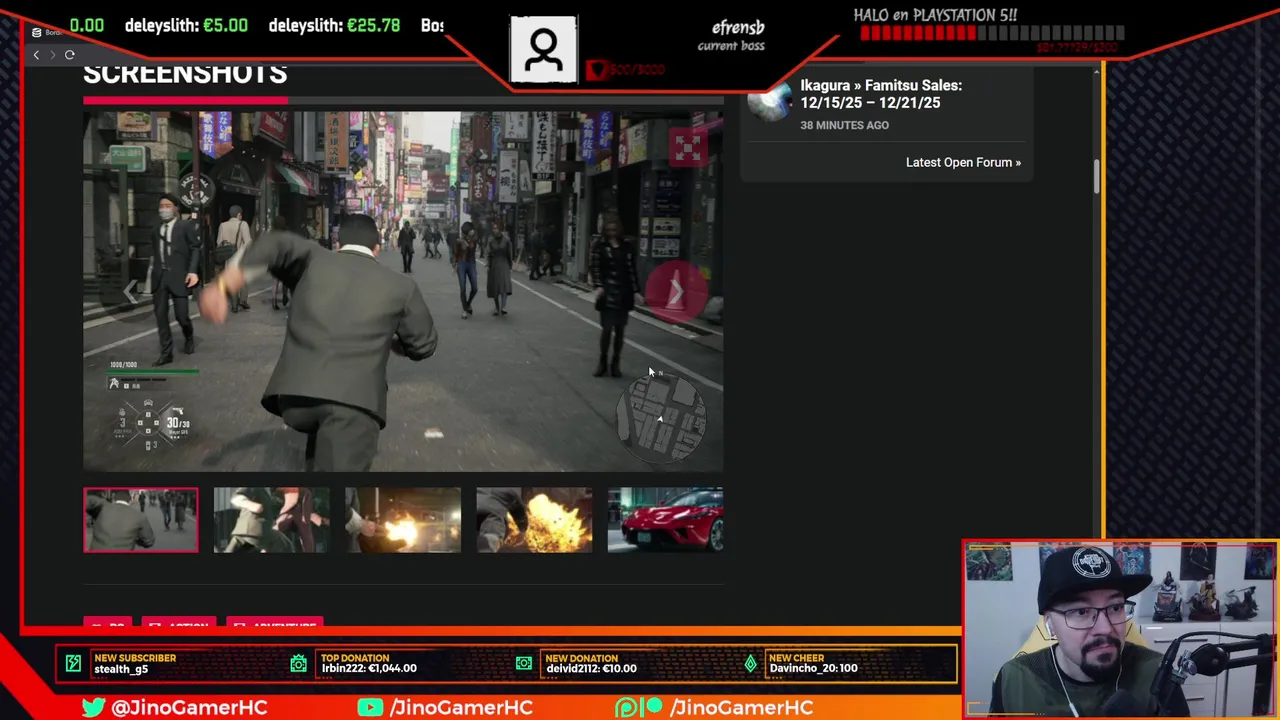Click the 'Davincho_20: 100' cheer text
Image resolution: width=1280 pixels, height=720 pixels.
click(x=813, y=668)
